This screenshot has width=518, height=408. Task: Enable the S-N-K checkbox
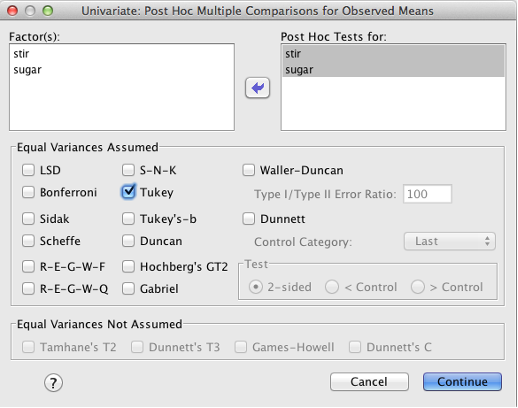tap(128, 170)
